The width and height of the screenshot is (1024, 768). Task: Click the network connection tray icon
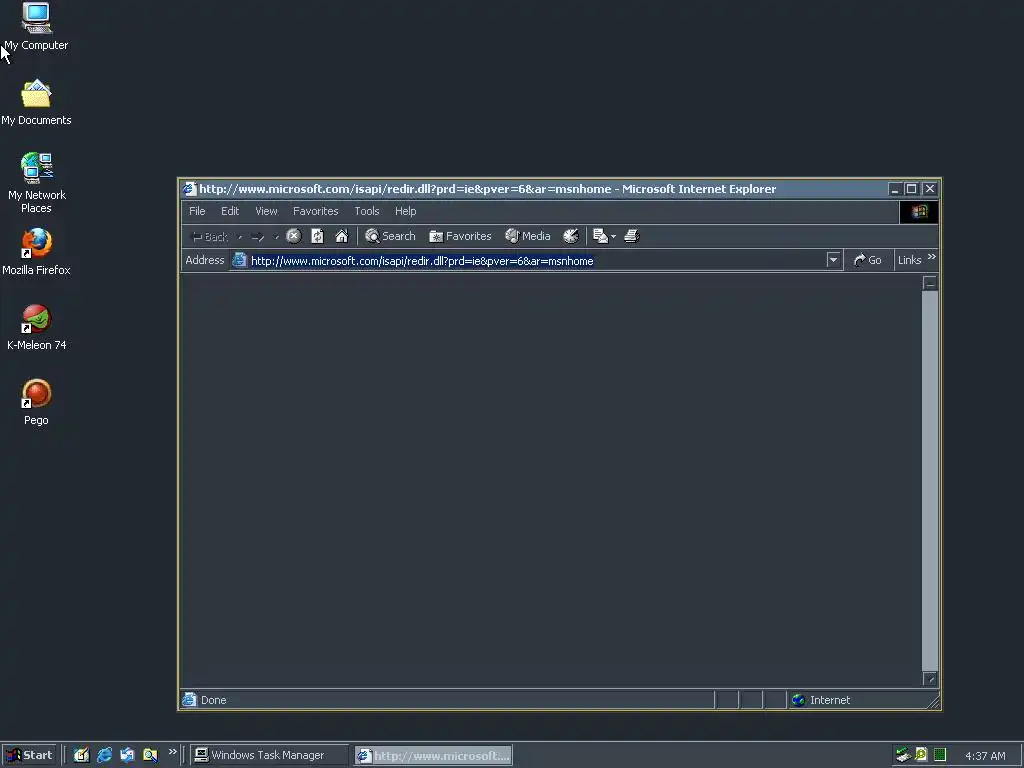(x=903, y=755)
